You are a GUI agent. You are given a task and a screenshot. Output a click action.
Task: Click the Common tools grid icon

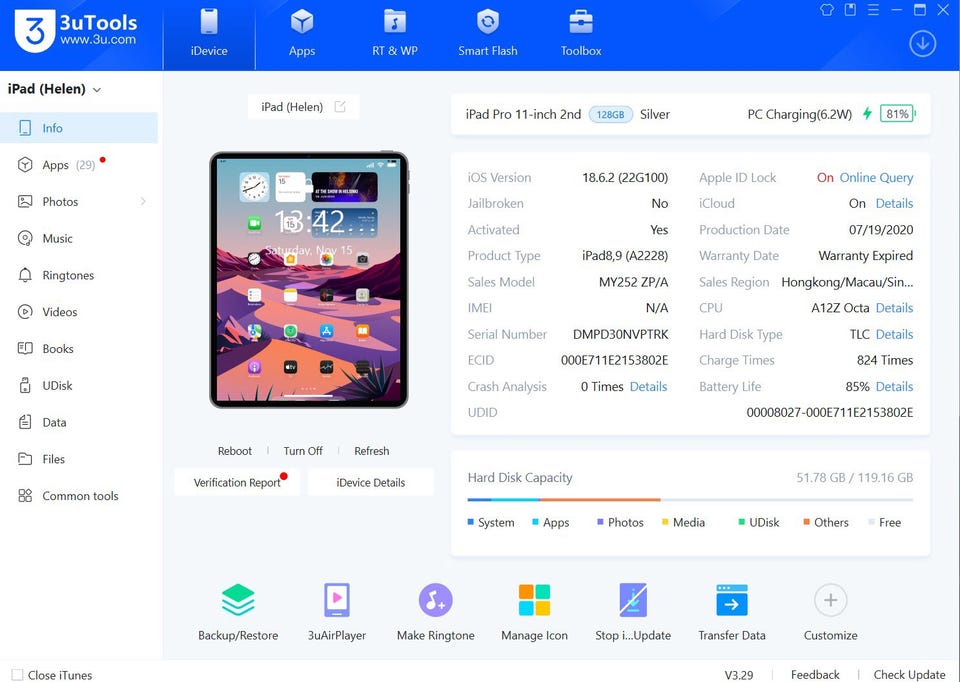pos(25,495)
